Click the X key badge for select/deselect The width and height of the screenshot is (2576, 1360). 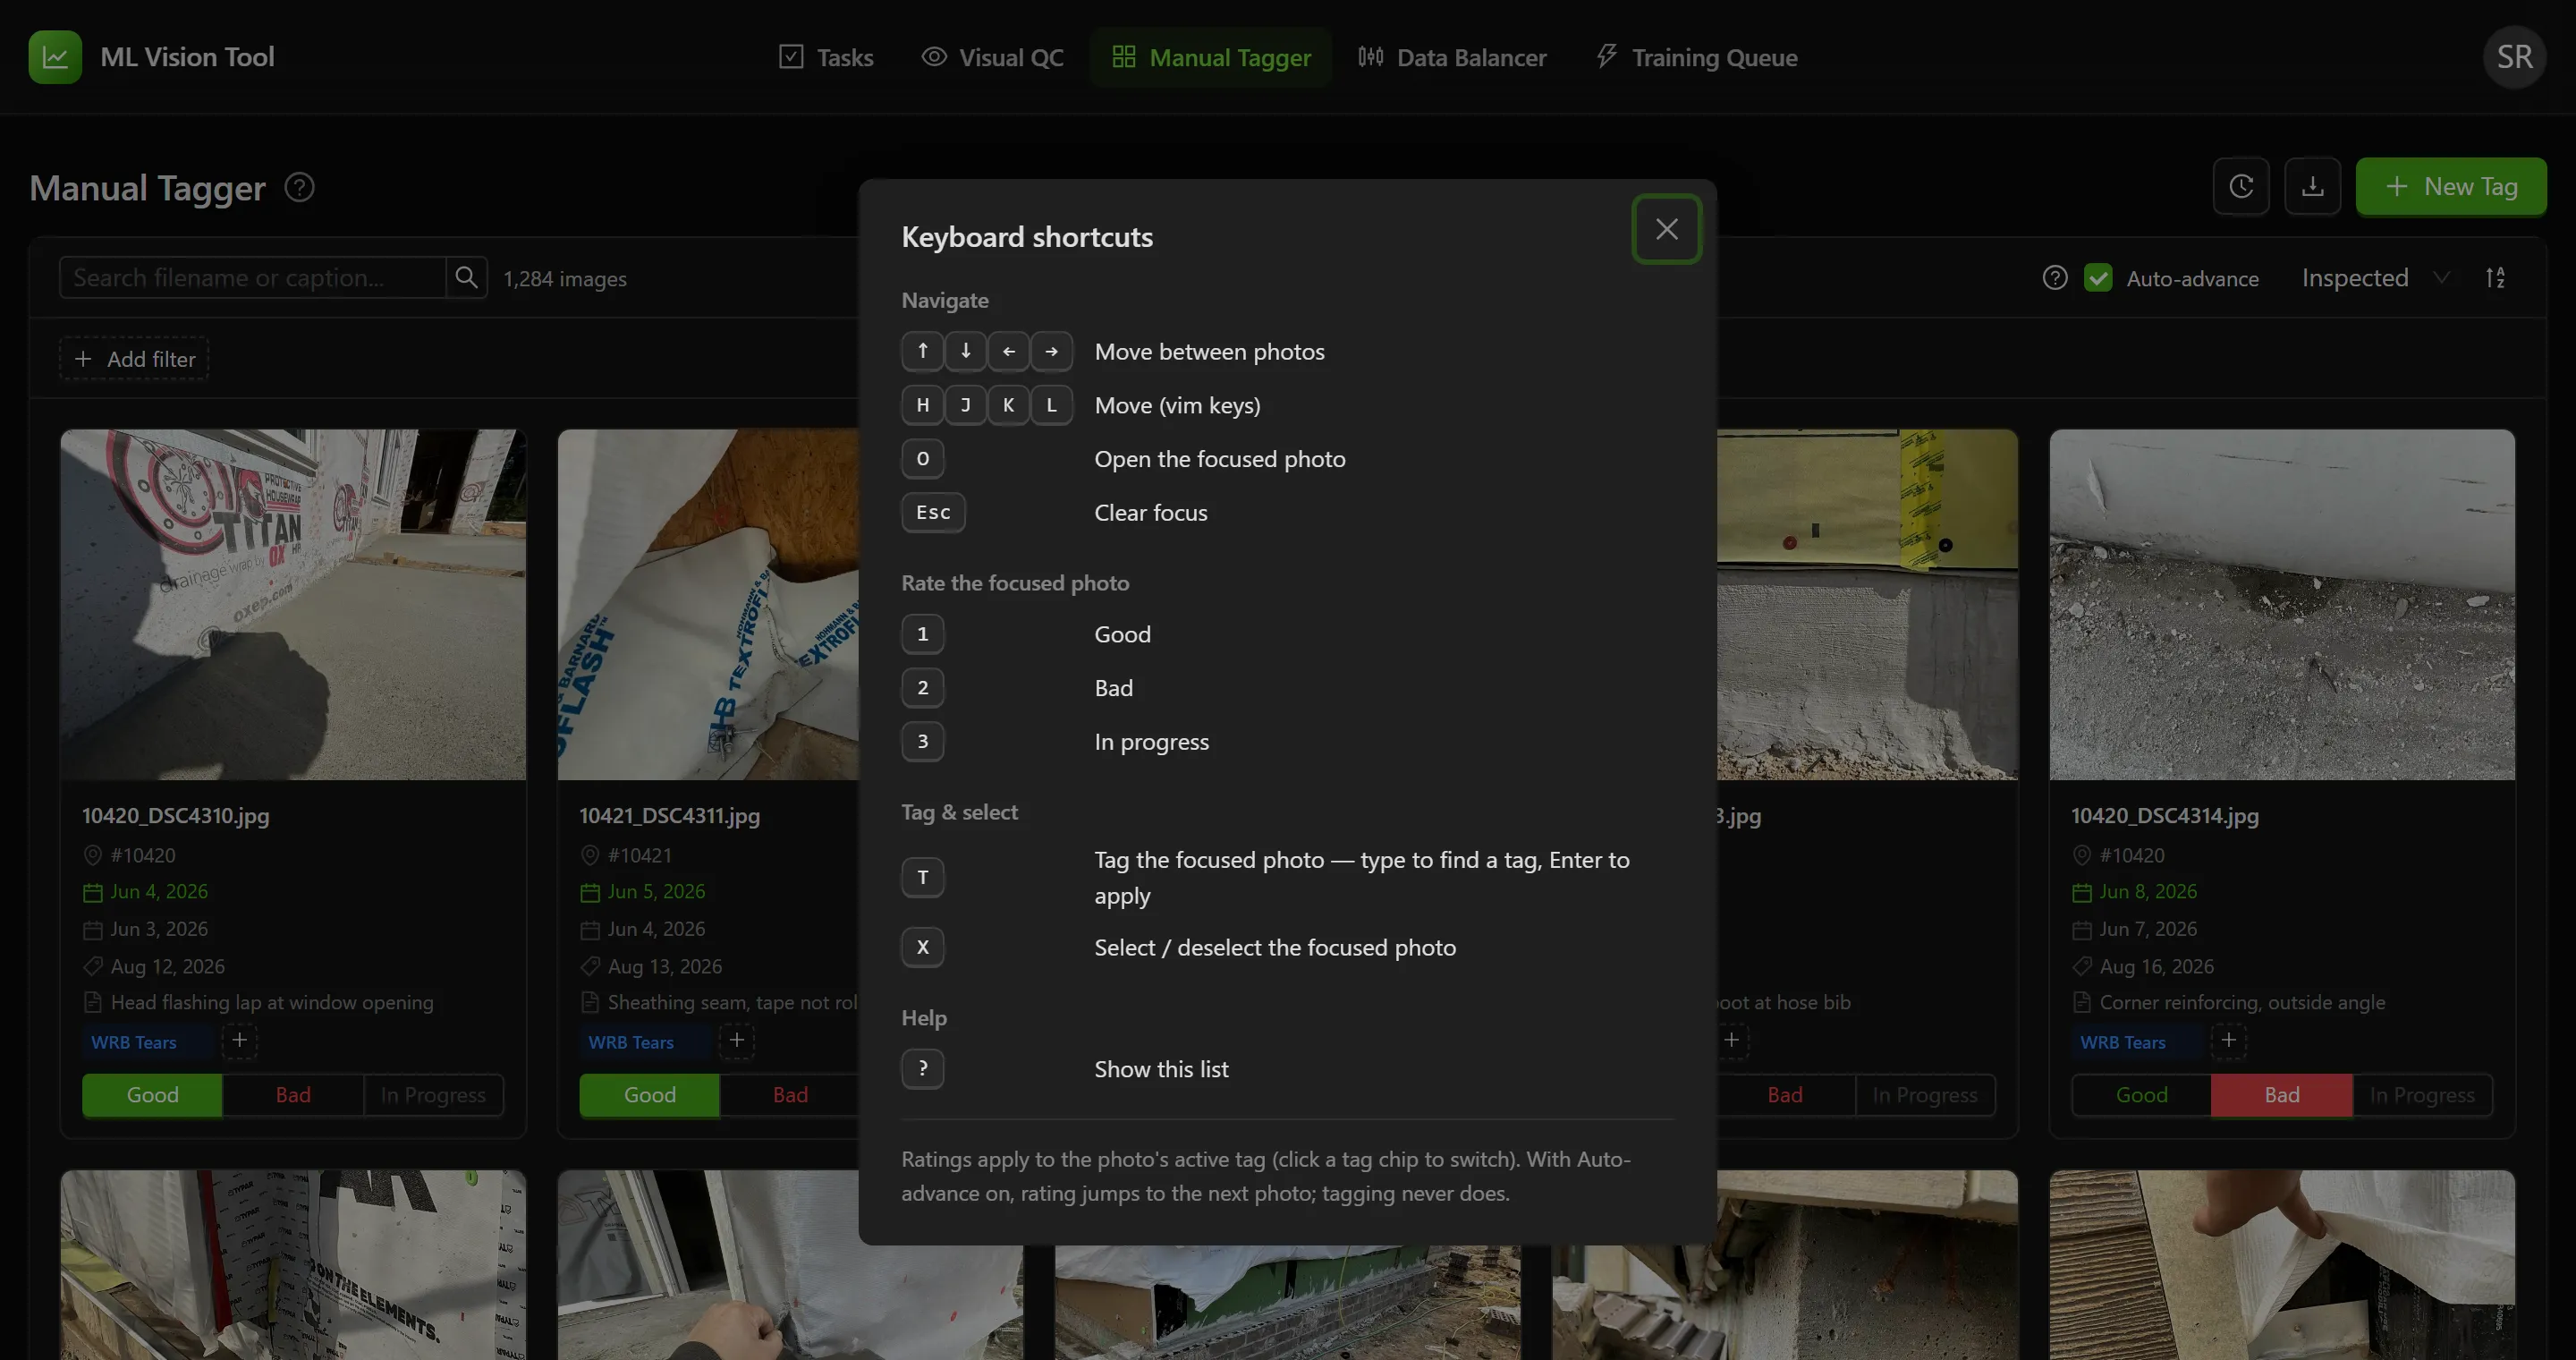tap(922, 947)
